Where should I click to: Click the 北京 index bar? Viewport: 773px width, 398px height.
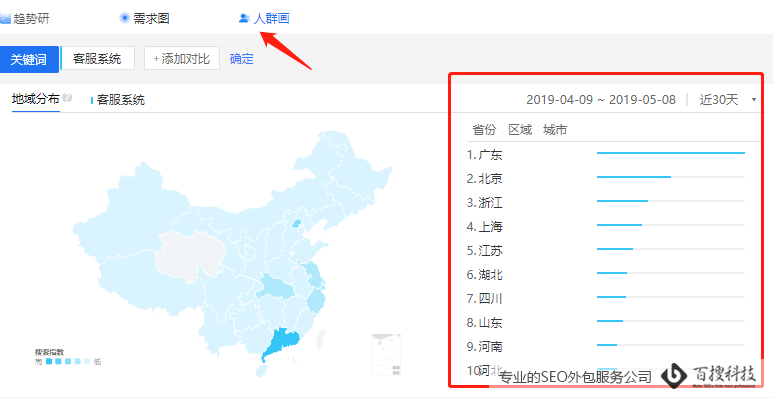tap(671, 177)
